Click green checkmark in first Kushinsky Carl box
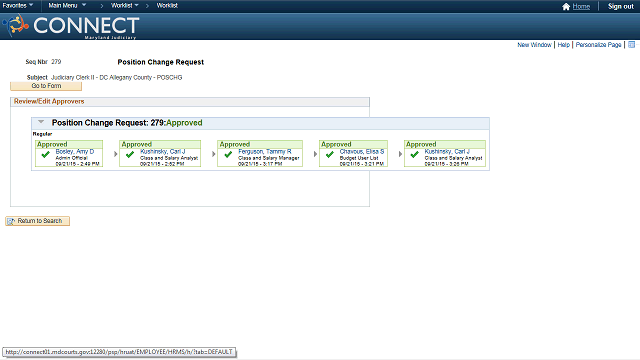 130,155
